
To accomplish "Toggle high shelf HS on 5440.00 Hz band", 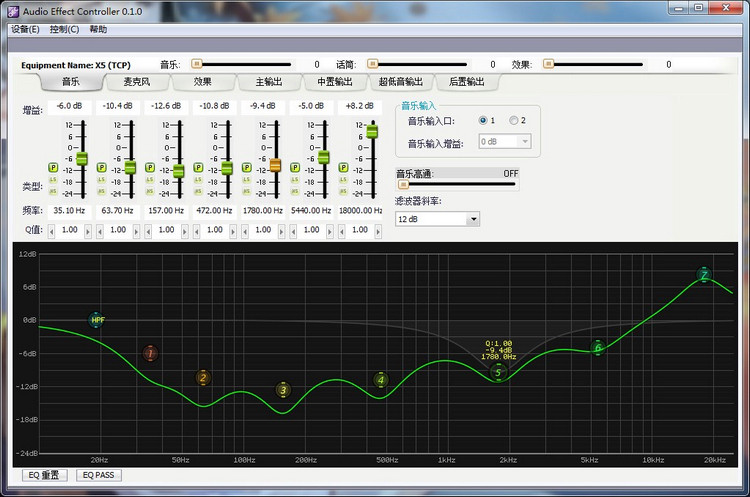I will (x=295, y=191).
